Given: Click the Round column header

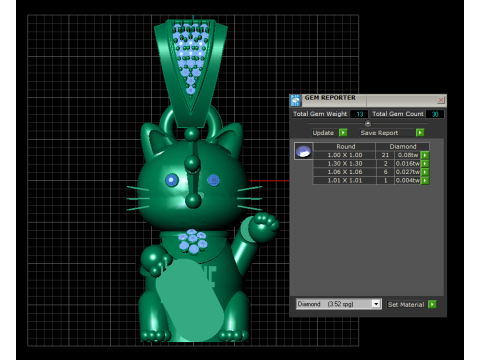Looking at the screenshot, I should tap(345, 147).
